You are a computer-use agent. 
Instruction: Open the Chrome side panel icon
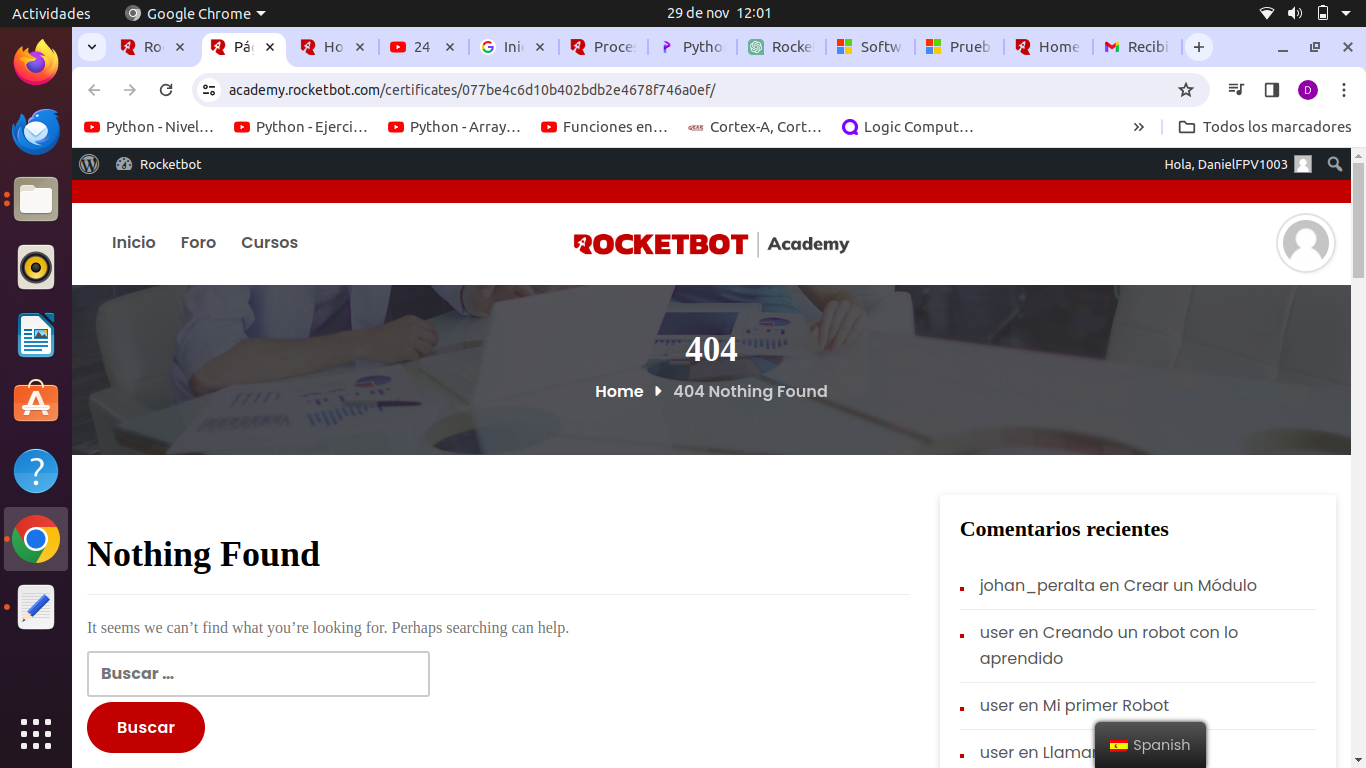[x=1271, y=90]
